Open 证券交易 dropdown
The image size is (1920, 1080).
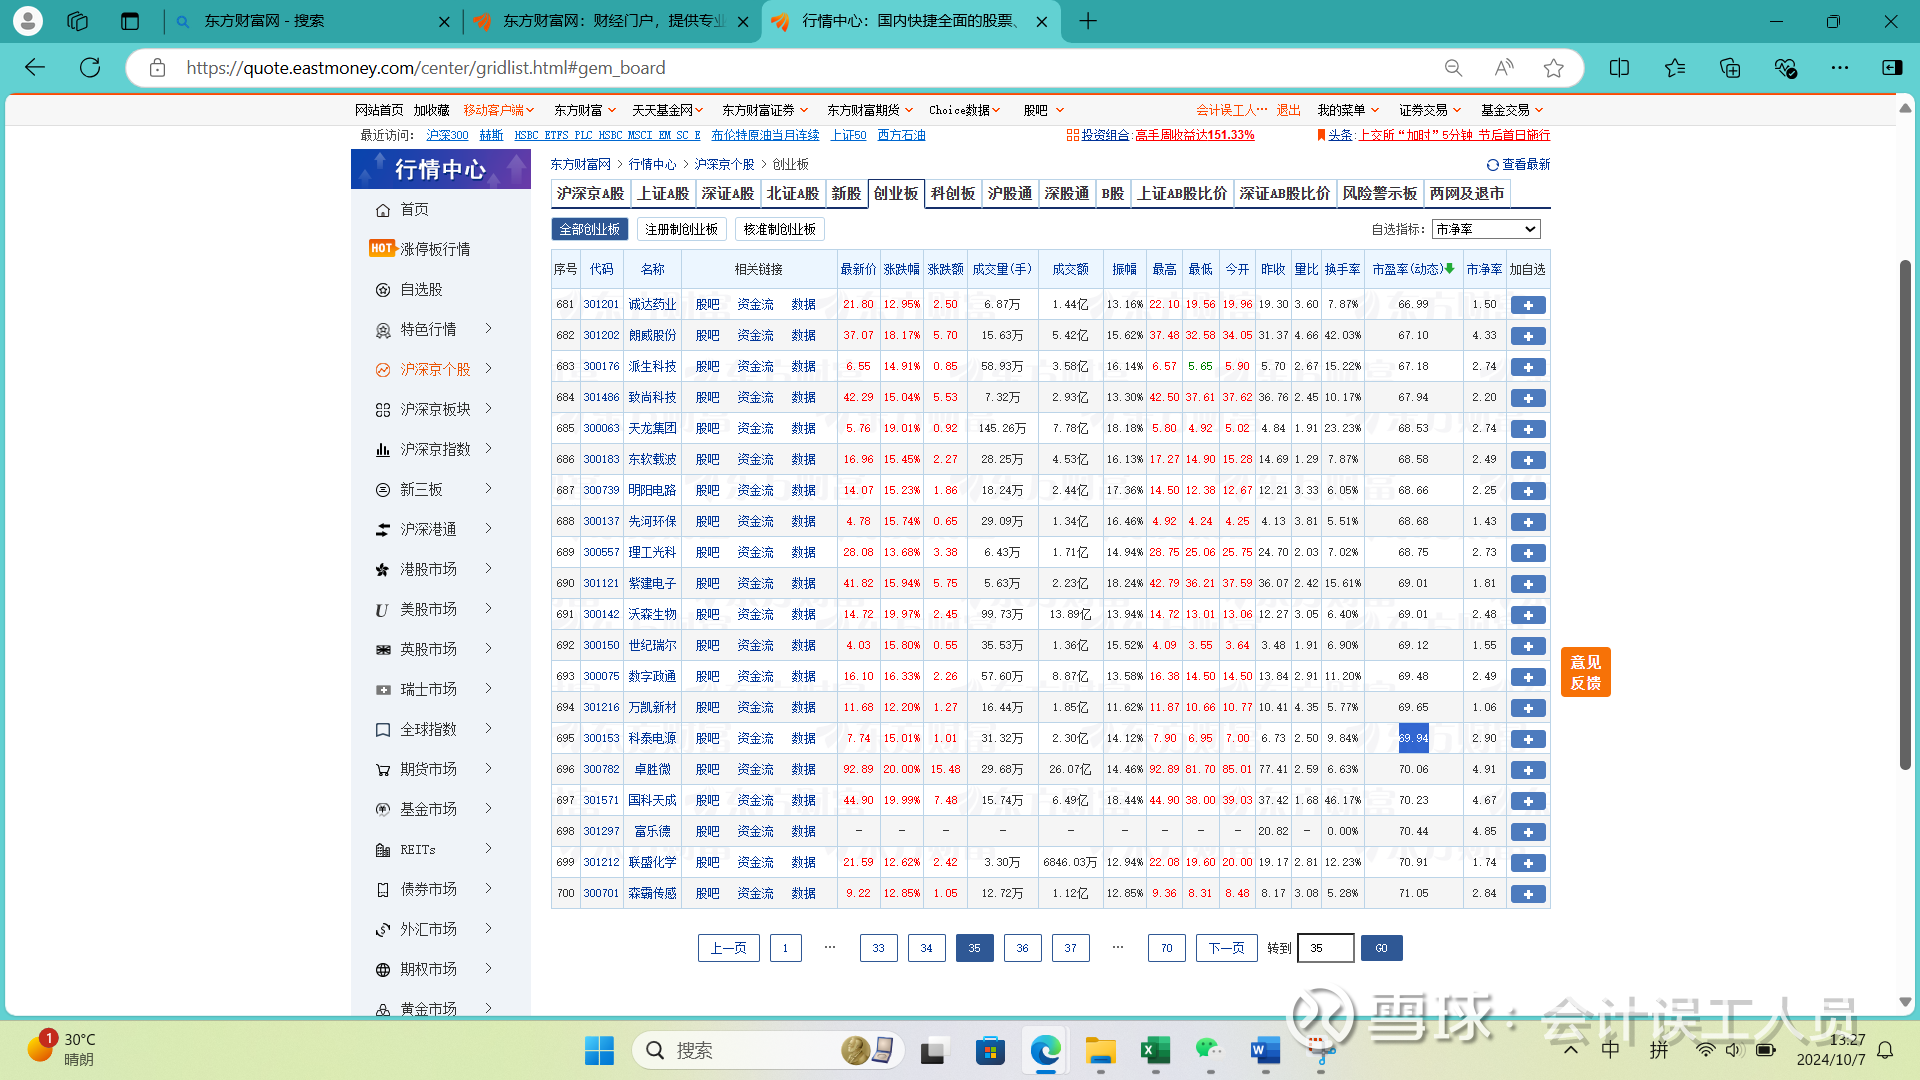[x=1430, y=110]
